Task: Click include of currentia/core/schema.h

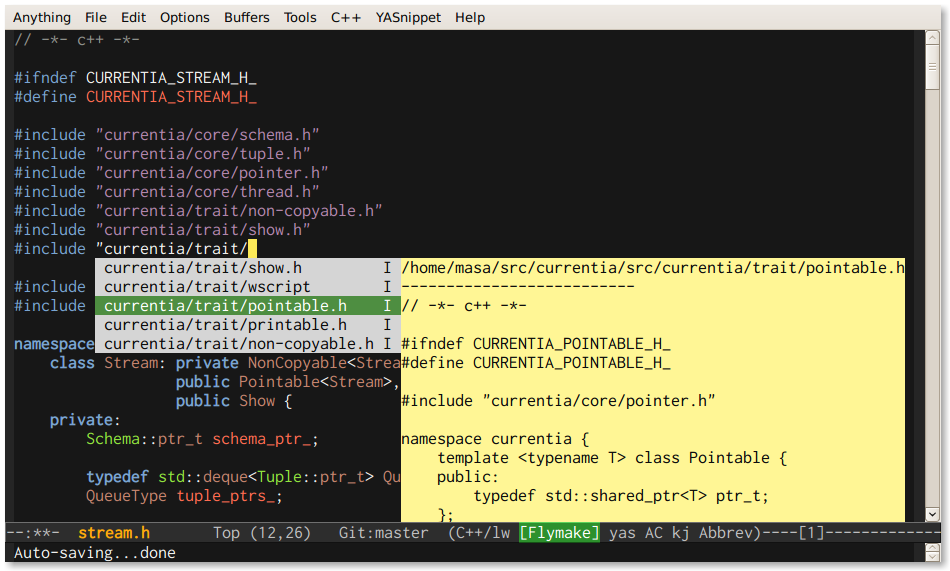Action: point(167,135)
